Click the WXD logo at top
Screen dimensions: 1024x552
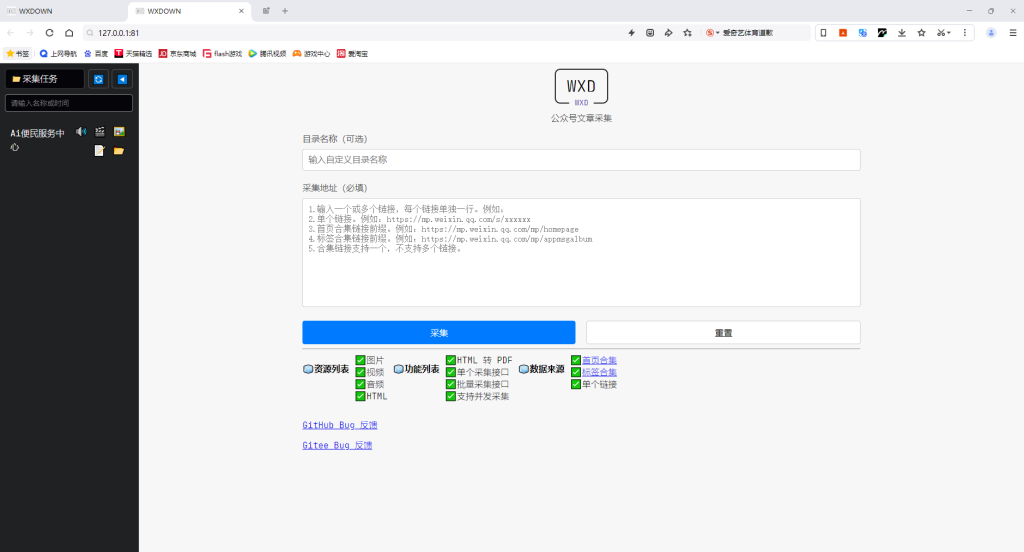pos(581,87)
